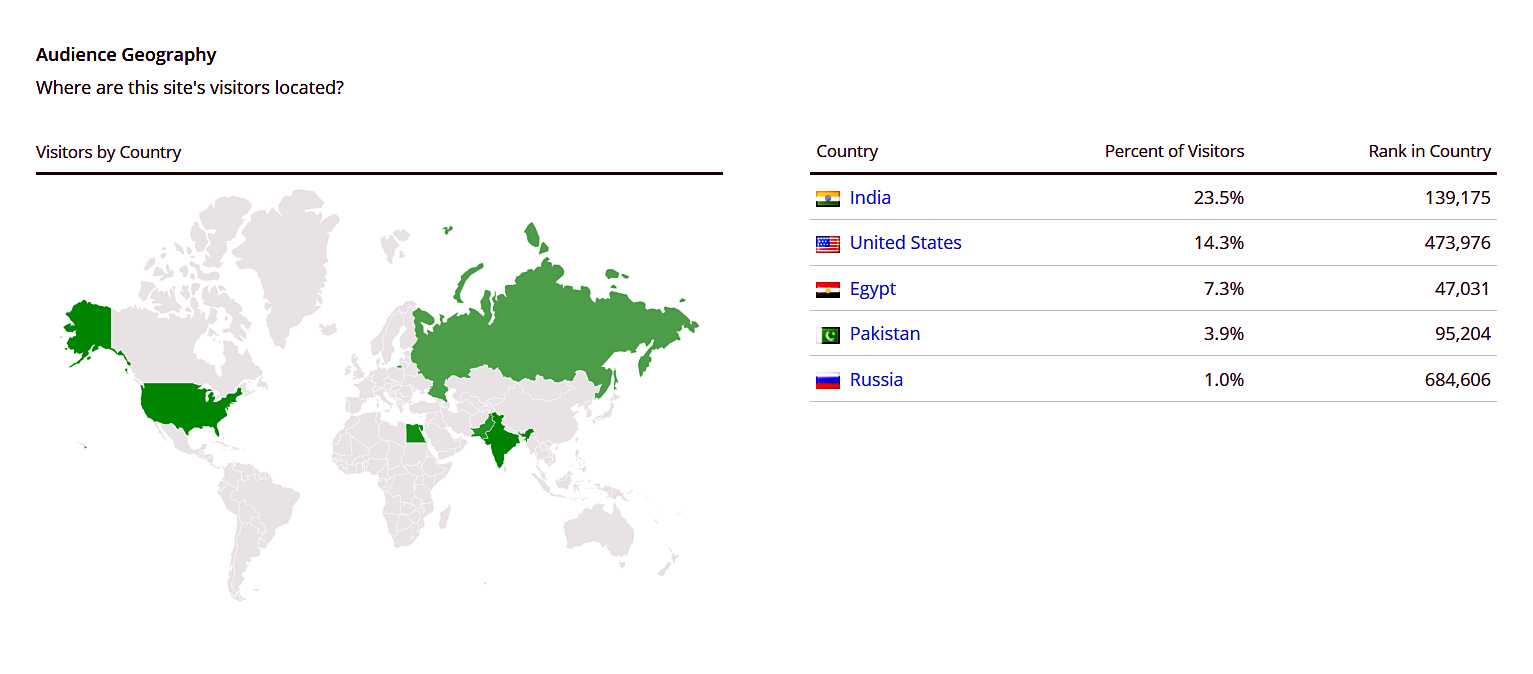The width and height of the screenshot is (1533, 674).
Task: Select Alaska region on the map
Action: pyautogui.click(x=87, y=330)
